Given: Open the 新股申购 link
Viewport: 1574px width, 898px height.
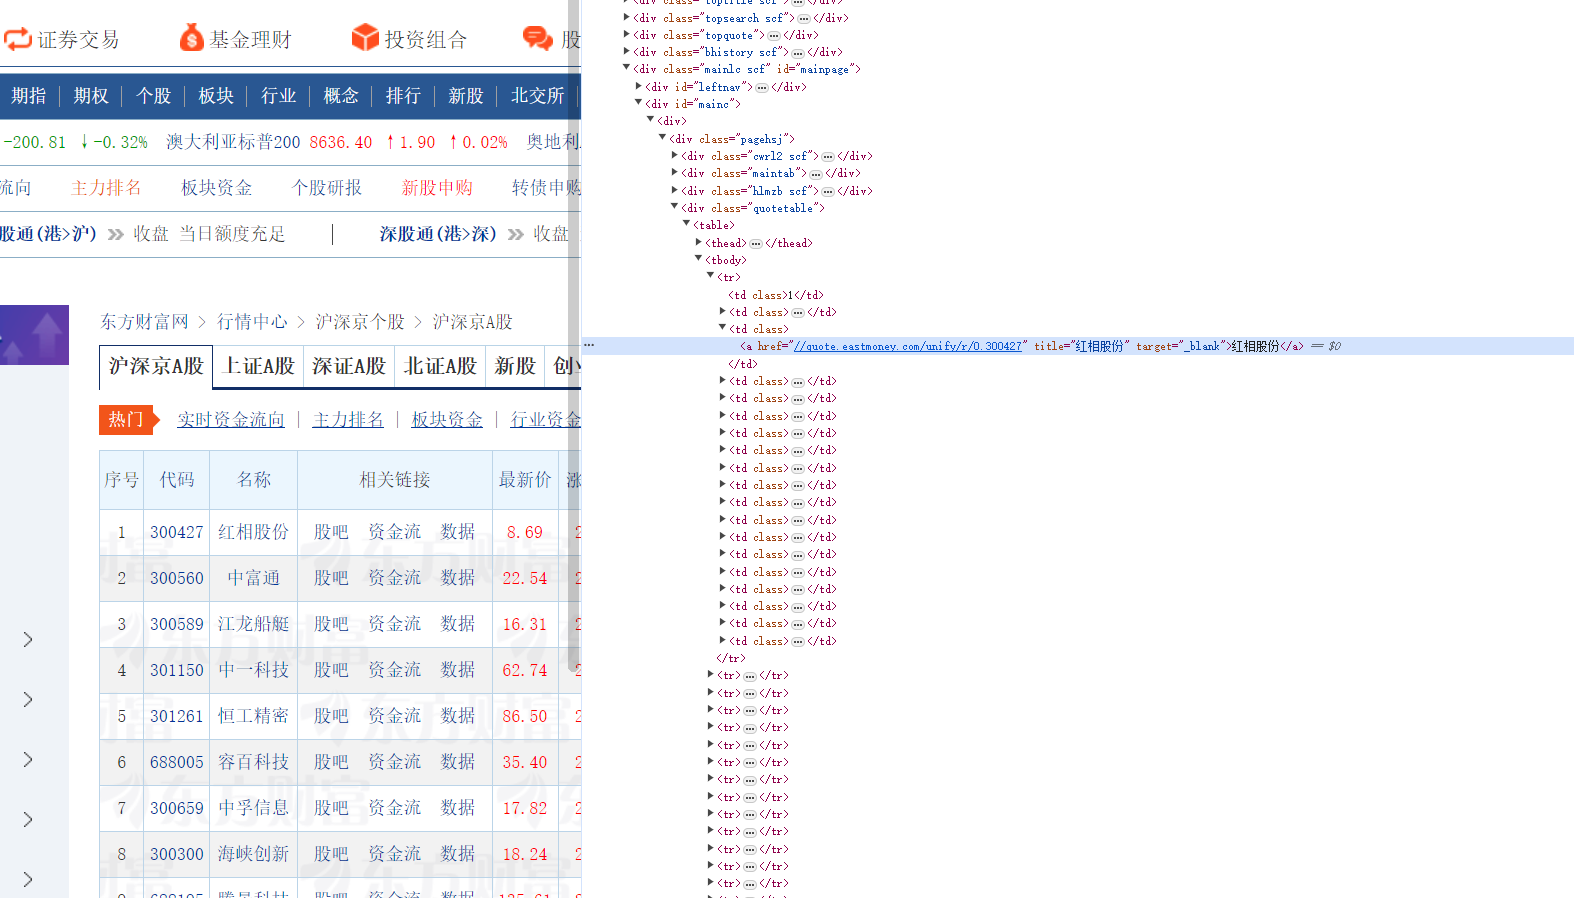Looking at the screenshot, I should (x=437, y=188).
